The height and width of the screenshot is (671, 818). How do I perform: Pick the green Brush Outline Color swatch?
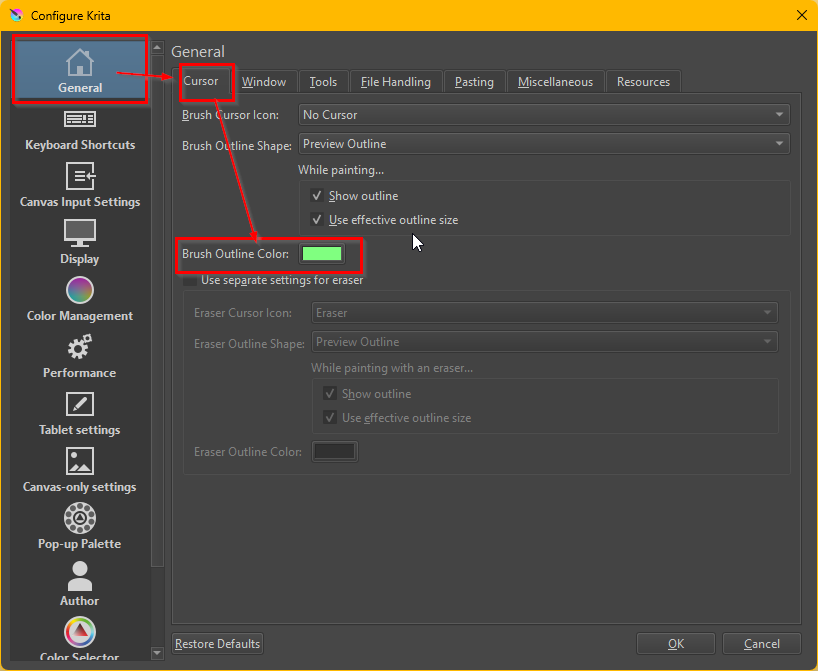coord(322,254)
